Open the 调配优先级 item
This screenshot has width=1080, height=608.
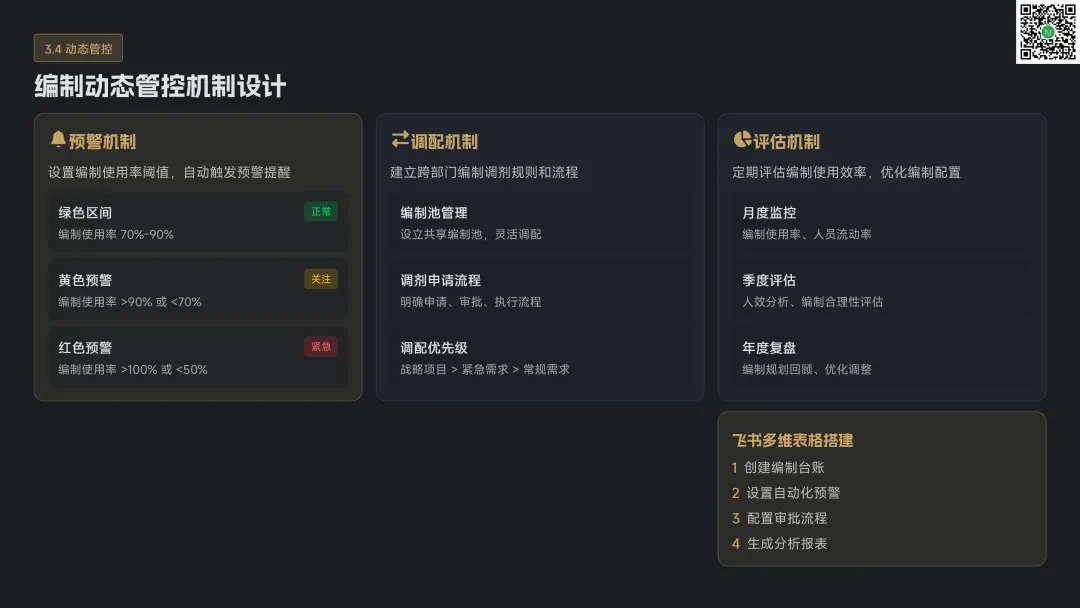(x=540, y=358)
